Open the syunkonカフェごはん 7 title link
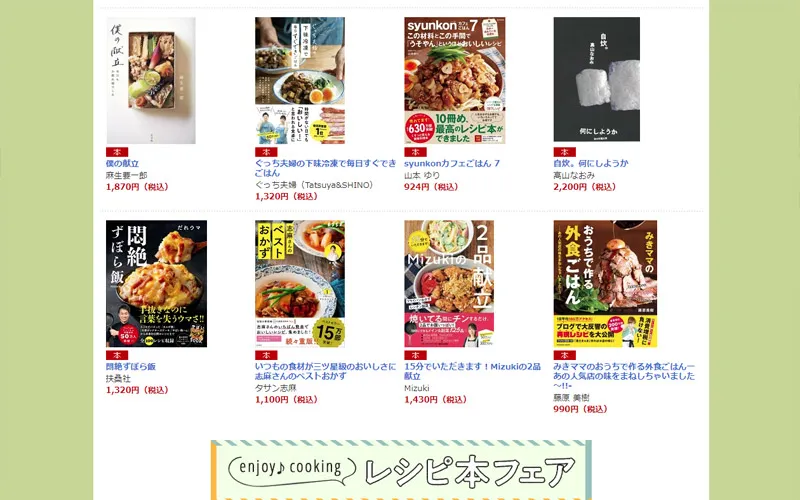 (452, 163)
